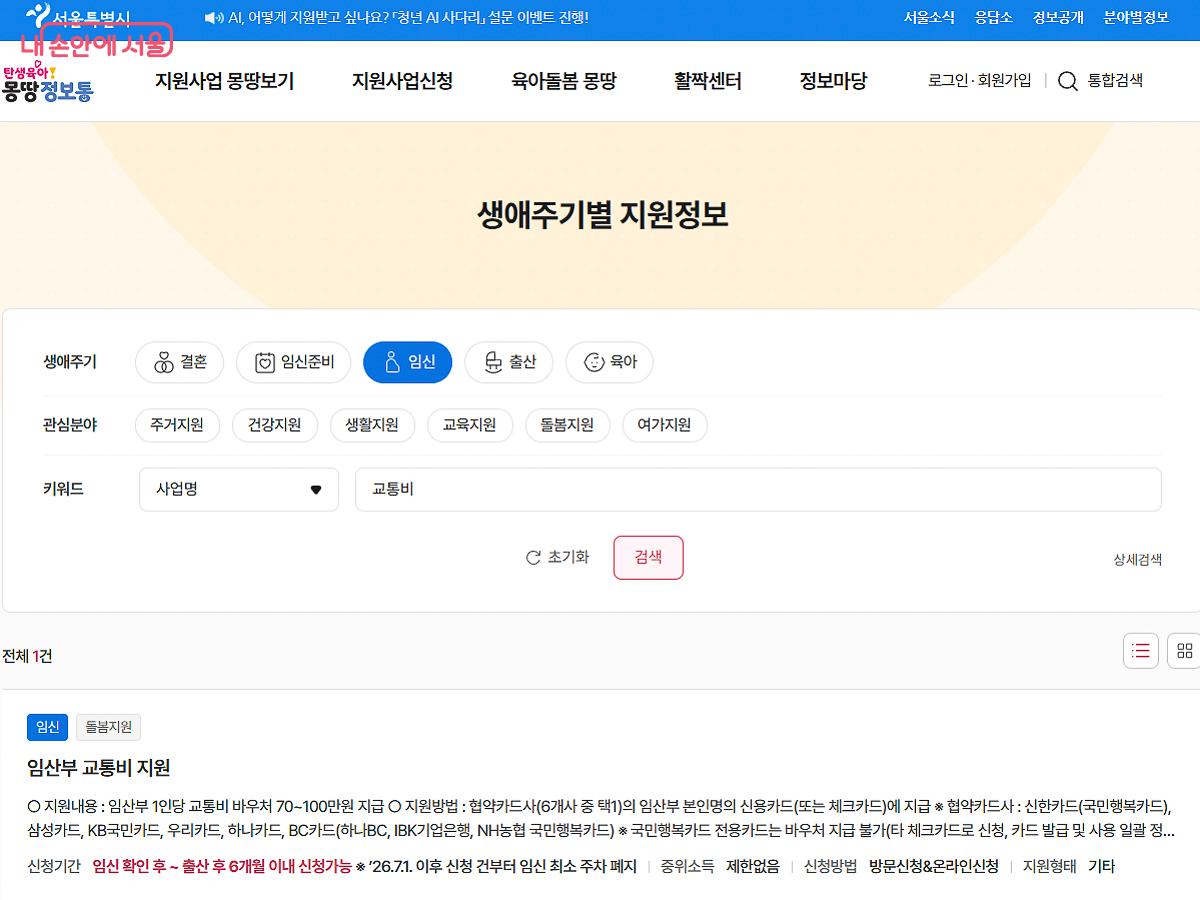Click 방문신청&온라인신청 text

coord(933,867)
